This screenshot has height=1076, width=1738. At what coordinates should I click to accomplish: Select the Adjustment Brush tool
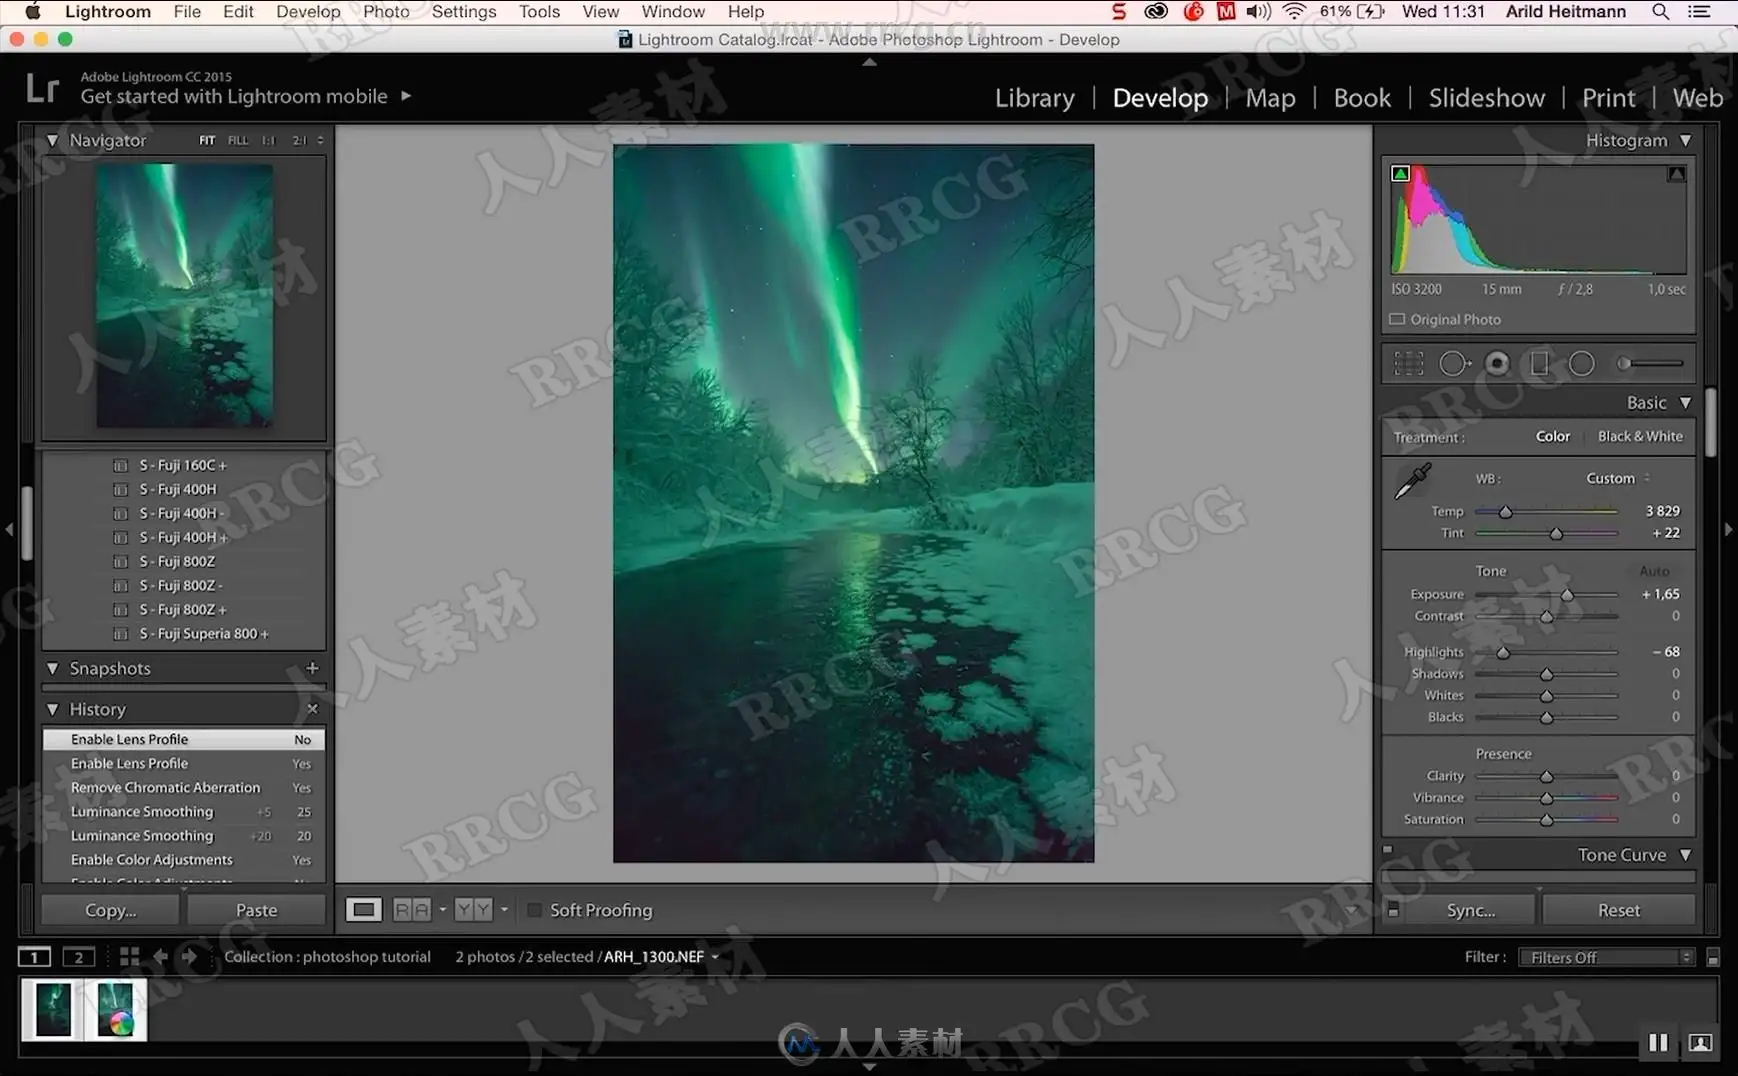[x=1652, y=363]
